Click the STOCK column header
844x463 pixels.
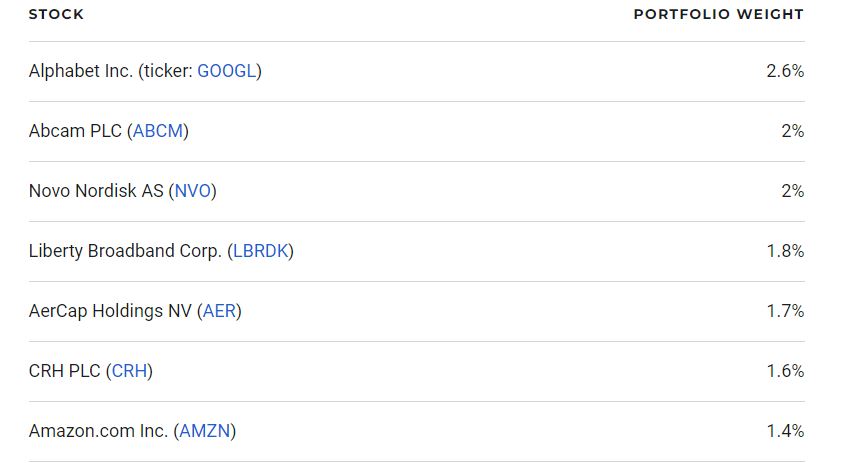[x=56, y=15]
